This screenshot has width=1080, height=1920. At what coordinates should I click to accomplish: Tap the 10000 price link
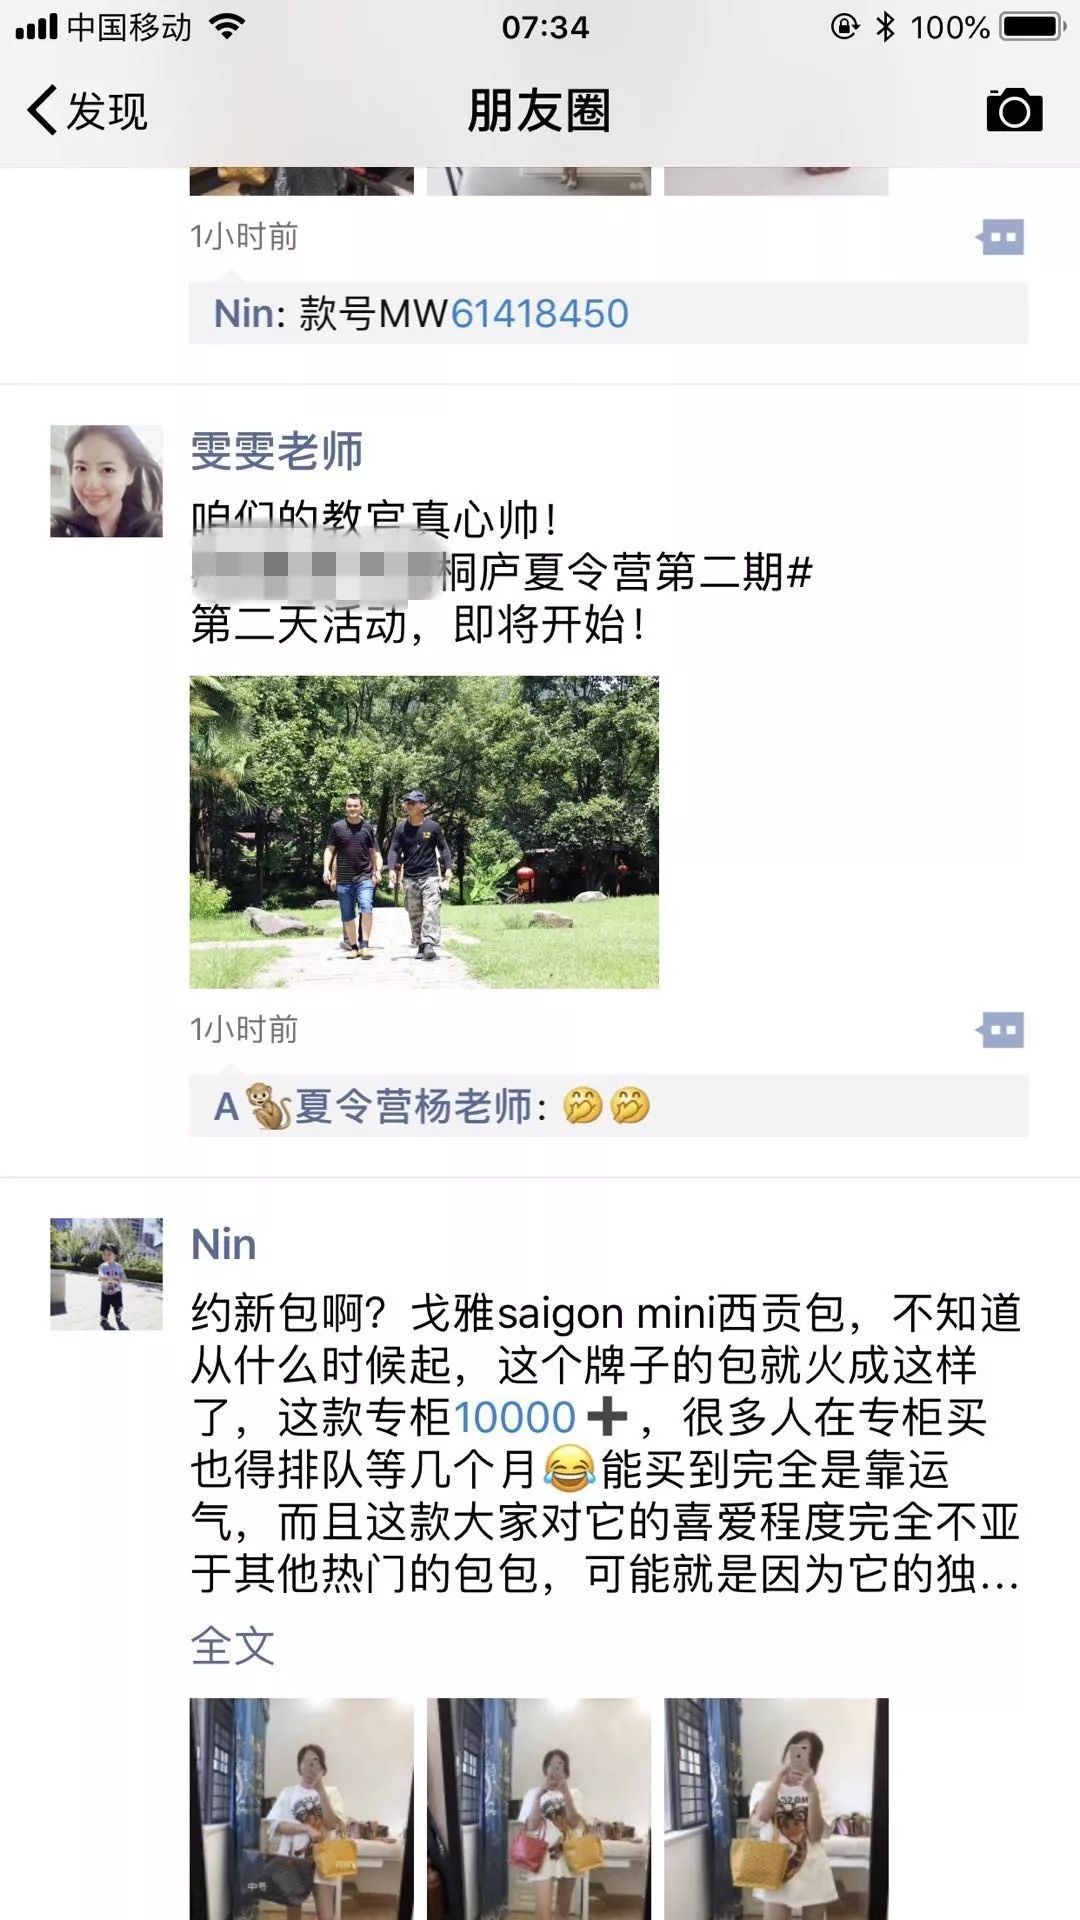click(x=514, y=1417)
